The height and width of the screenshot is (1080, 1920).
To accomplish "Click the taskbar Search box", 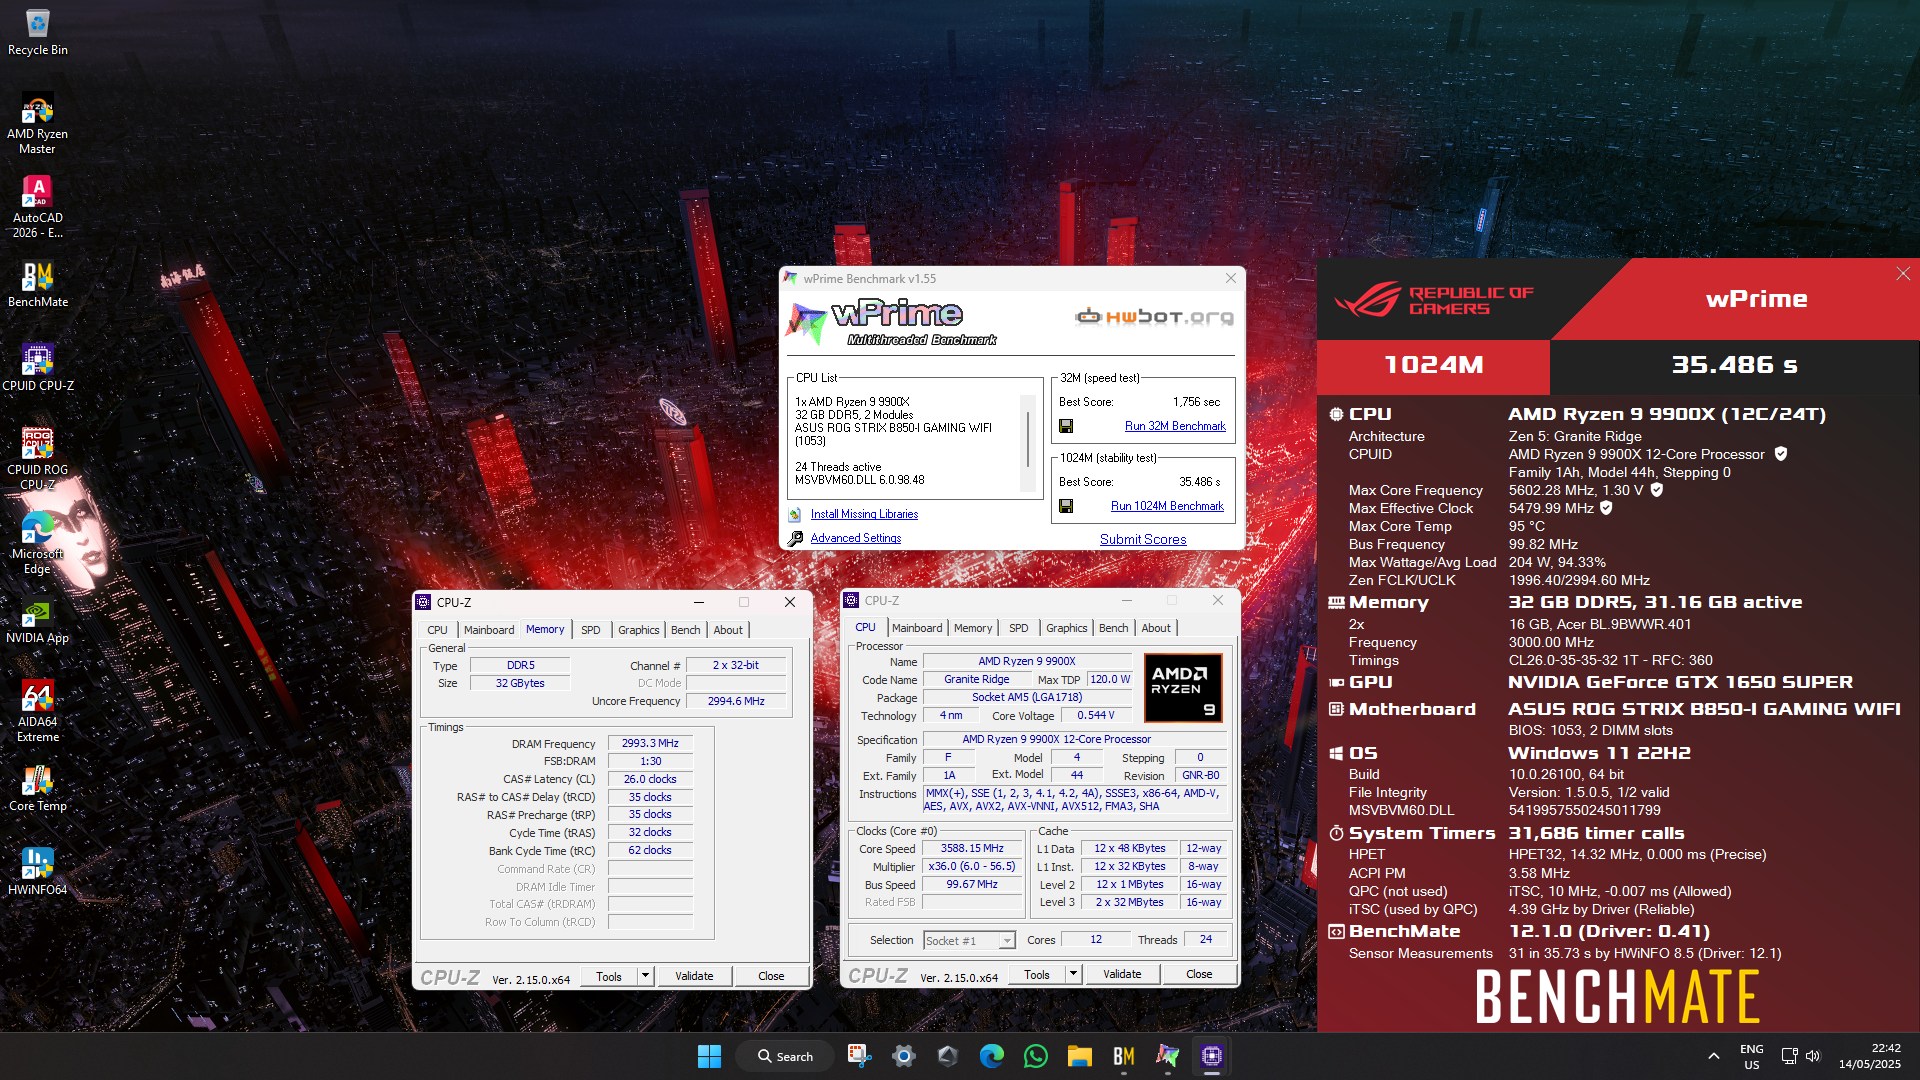I will click(x=785, y=1056).
